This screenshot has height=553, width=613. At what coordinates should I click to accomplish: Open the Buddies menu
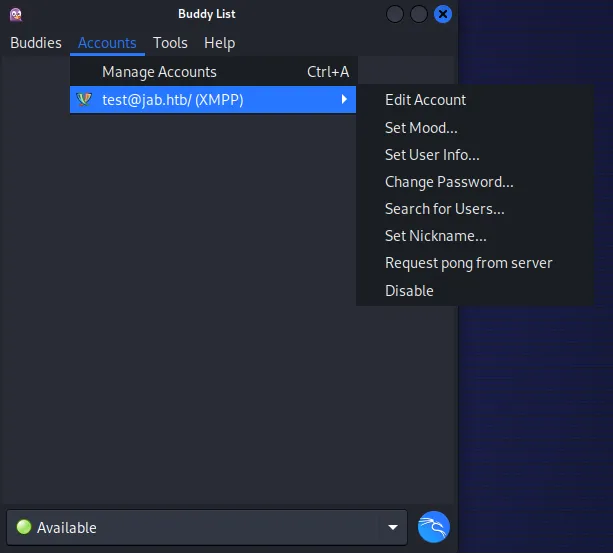(36, 43)
